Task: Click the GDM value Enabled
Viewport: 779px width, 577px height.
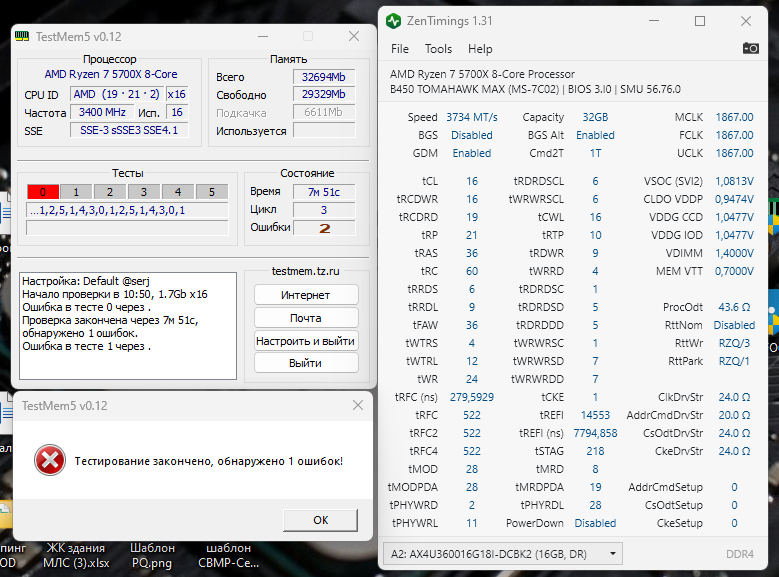Action: coord(471,153)
